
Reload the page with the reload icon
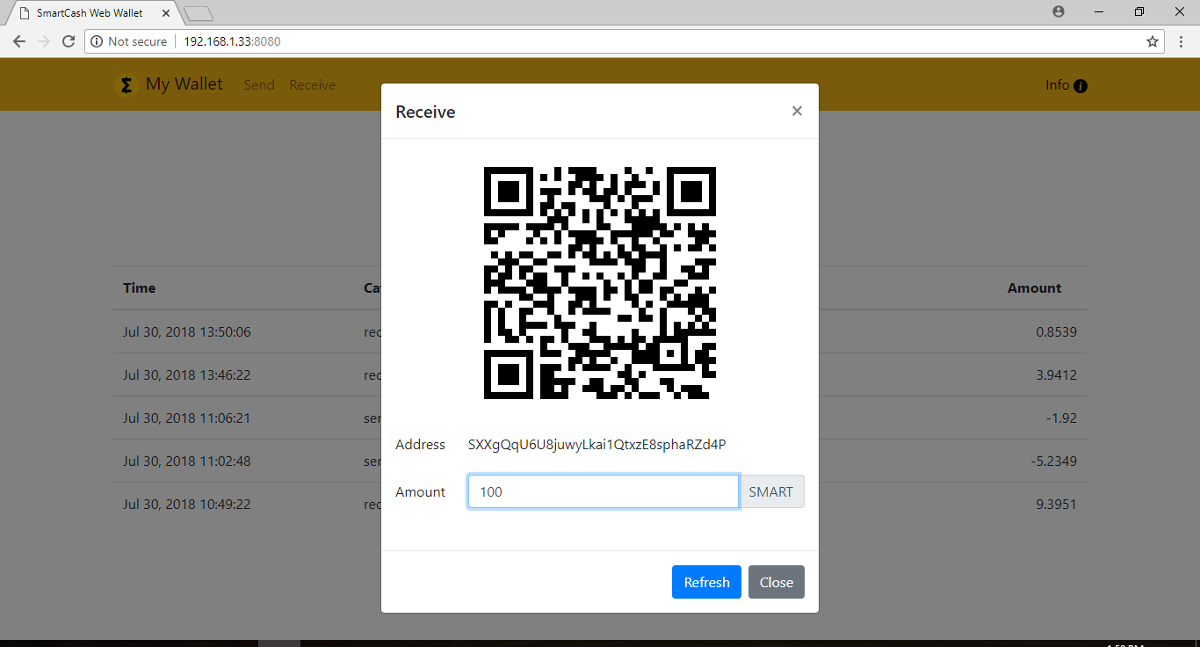68,42
